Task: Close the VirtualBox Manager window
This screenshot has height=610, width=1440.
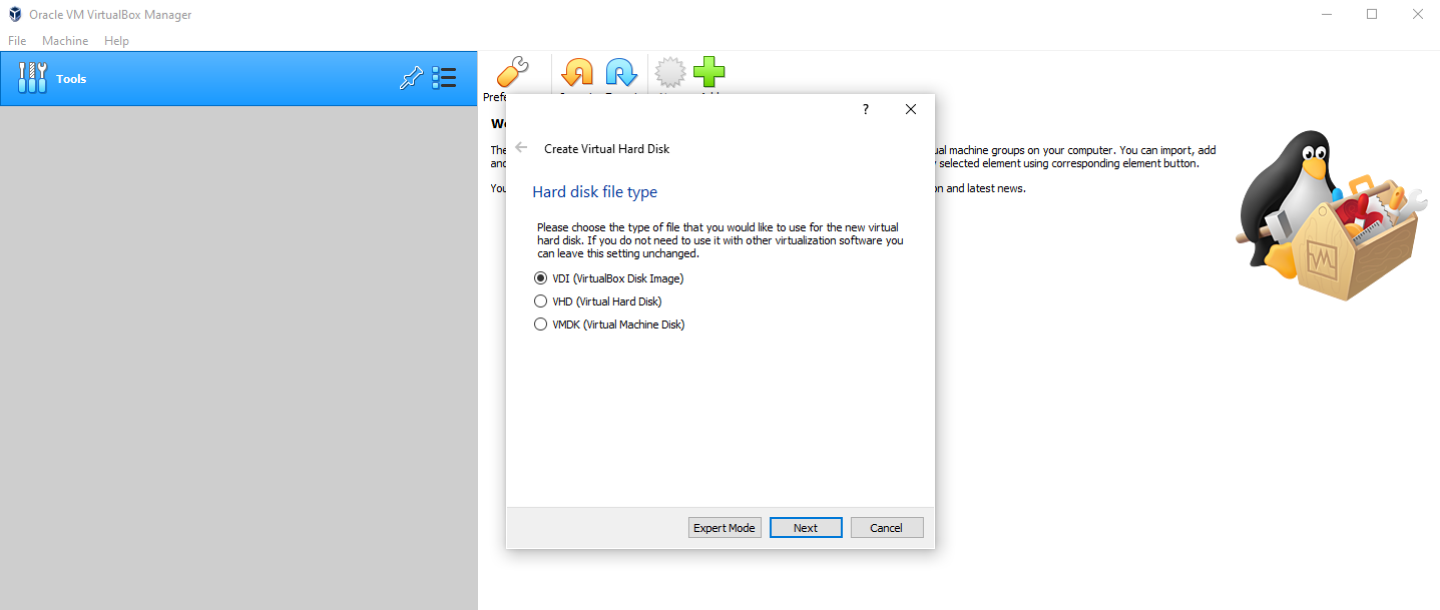Action: 1417,14
